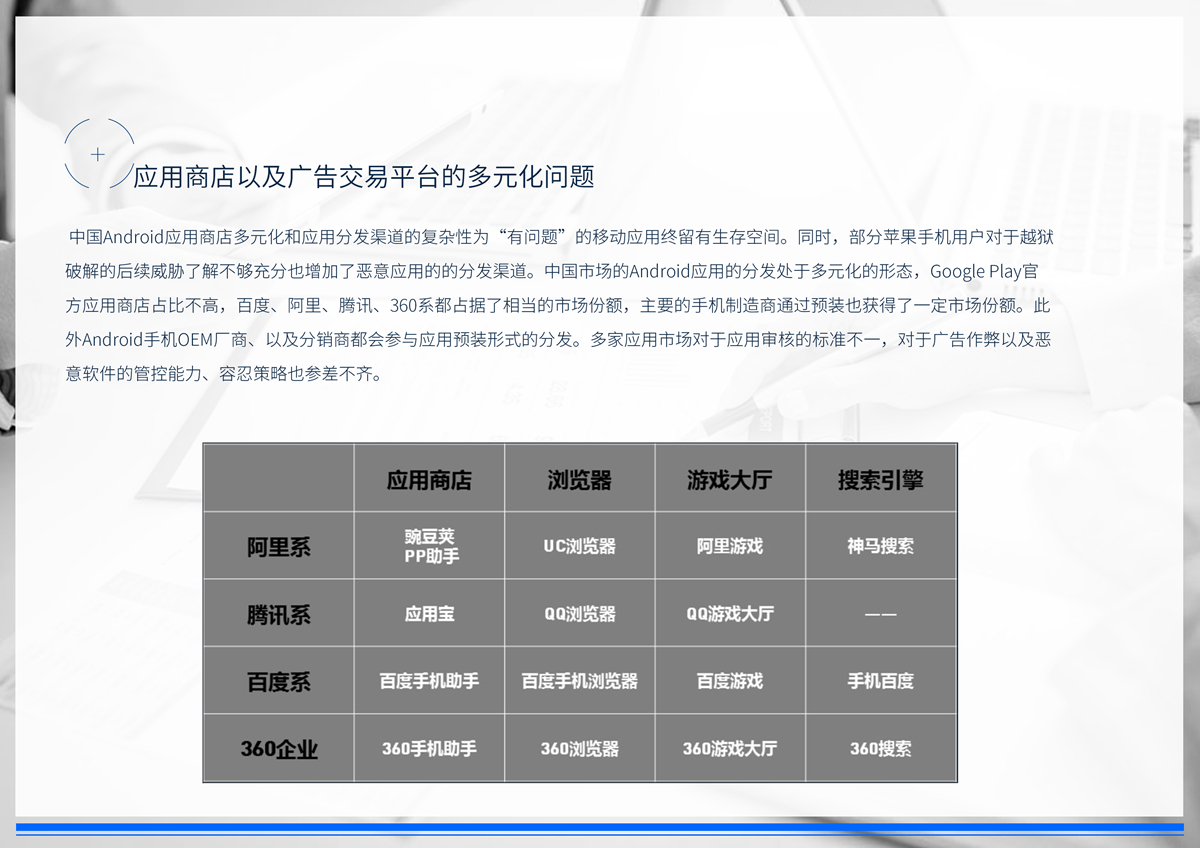The image size is (1200, 848).
Task: Click the plus icon inside the circle
Action: [x=98, y=154]
